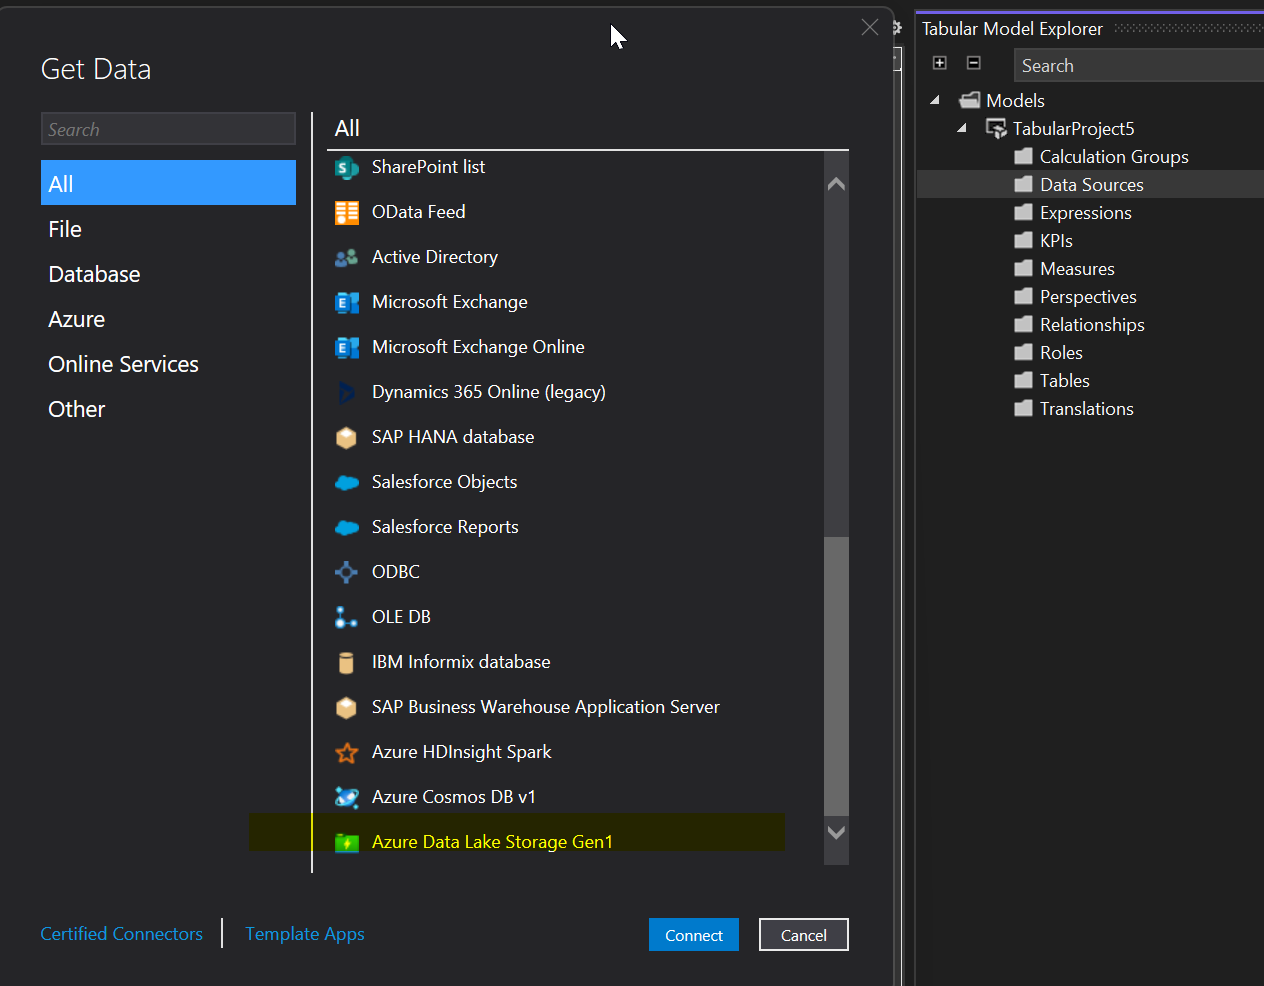Click the Expand All icon in Tabular Model Explorer
1264x986 pixels.
point(940,63)
